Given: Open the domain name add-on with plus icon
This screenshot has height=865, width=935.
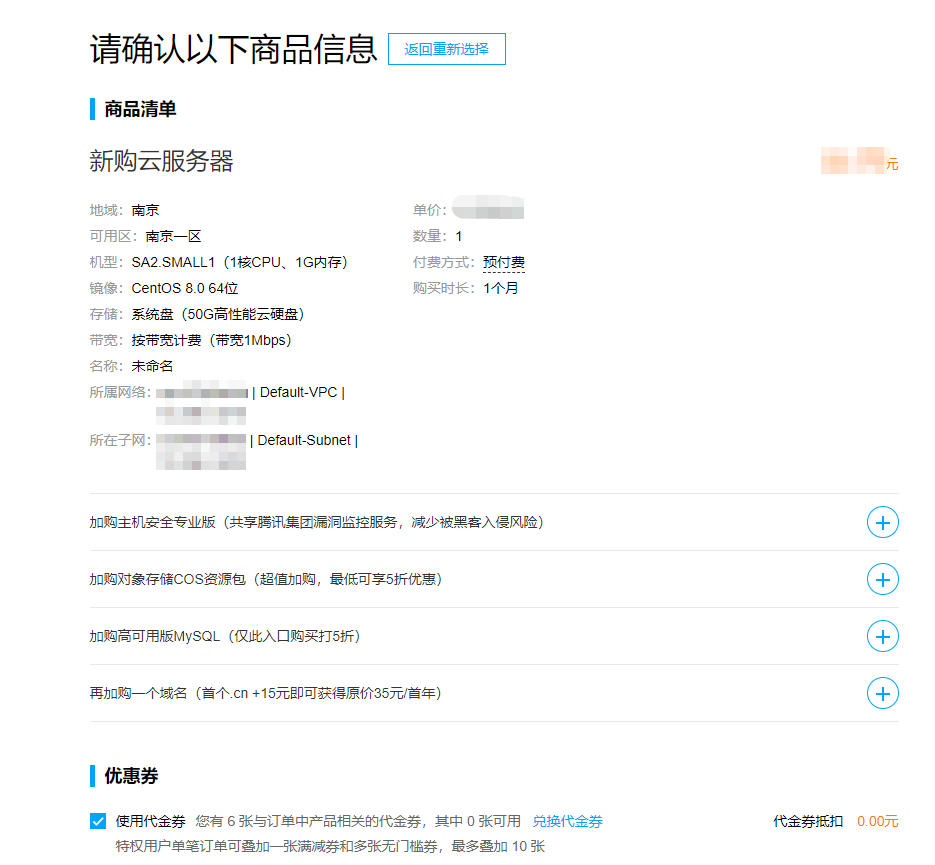Looking at the screenshot, I should pos(881,692).
